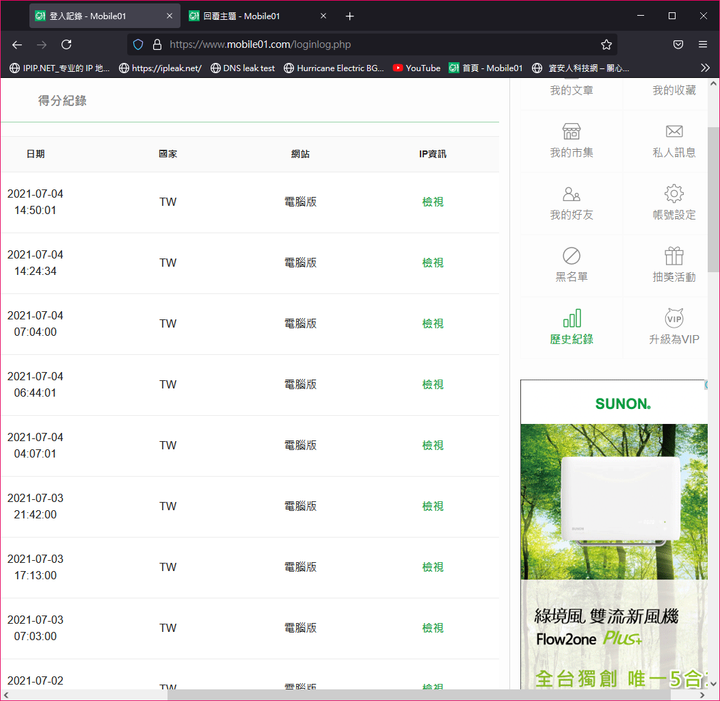Open a new tab with the plus button
Viewport: 720px width, 701px height.
349,16
